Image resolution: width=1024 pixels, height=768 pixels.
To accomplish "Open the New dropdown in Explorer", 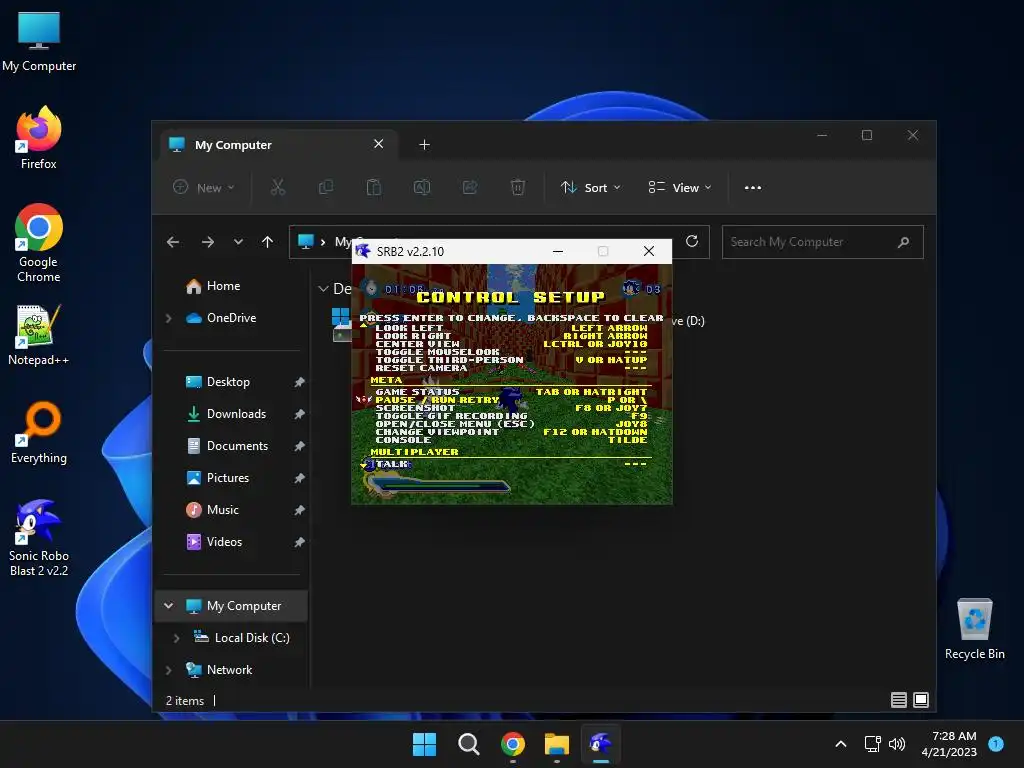I will coord(204,187).
